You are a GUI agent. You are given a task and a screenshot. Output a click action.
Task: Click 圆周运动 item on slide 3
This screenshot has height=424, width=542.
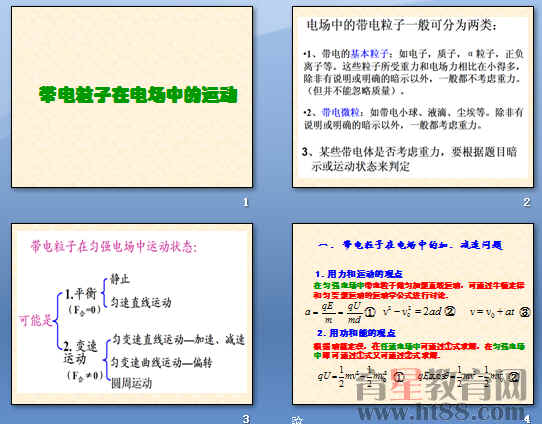coord(131,383)
